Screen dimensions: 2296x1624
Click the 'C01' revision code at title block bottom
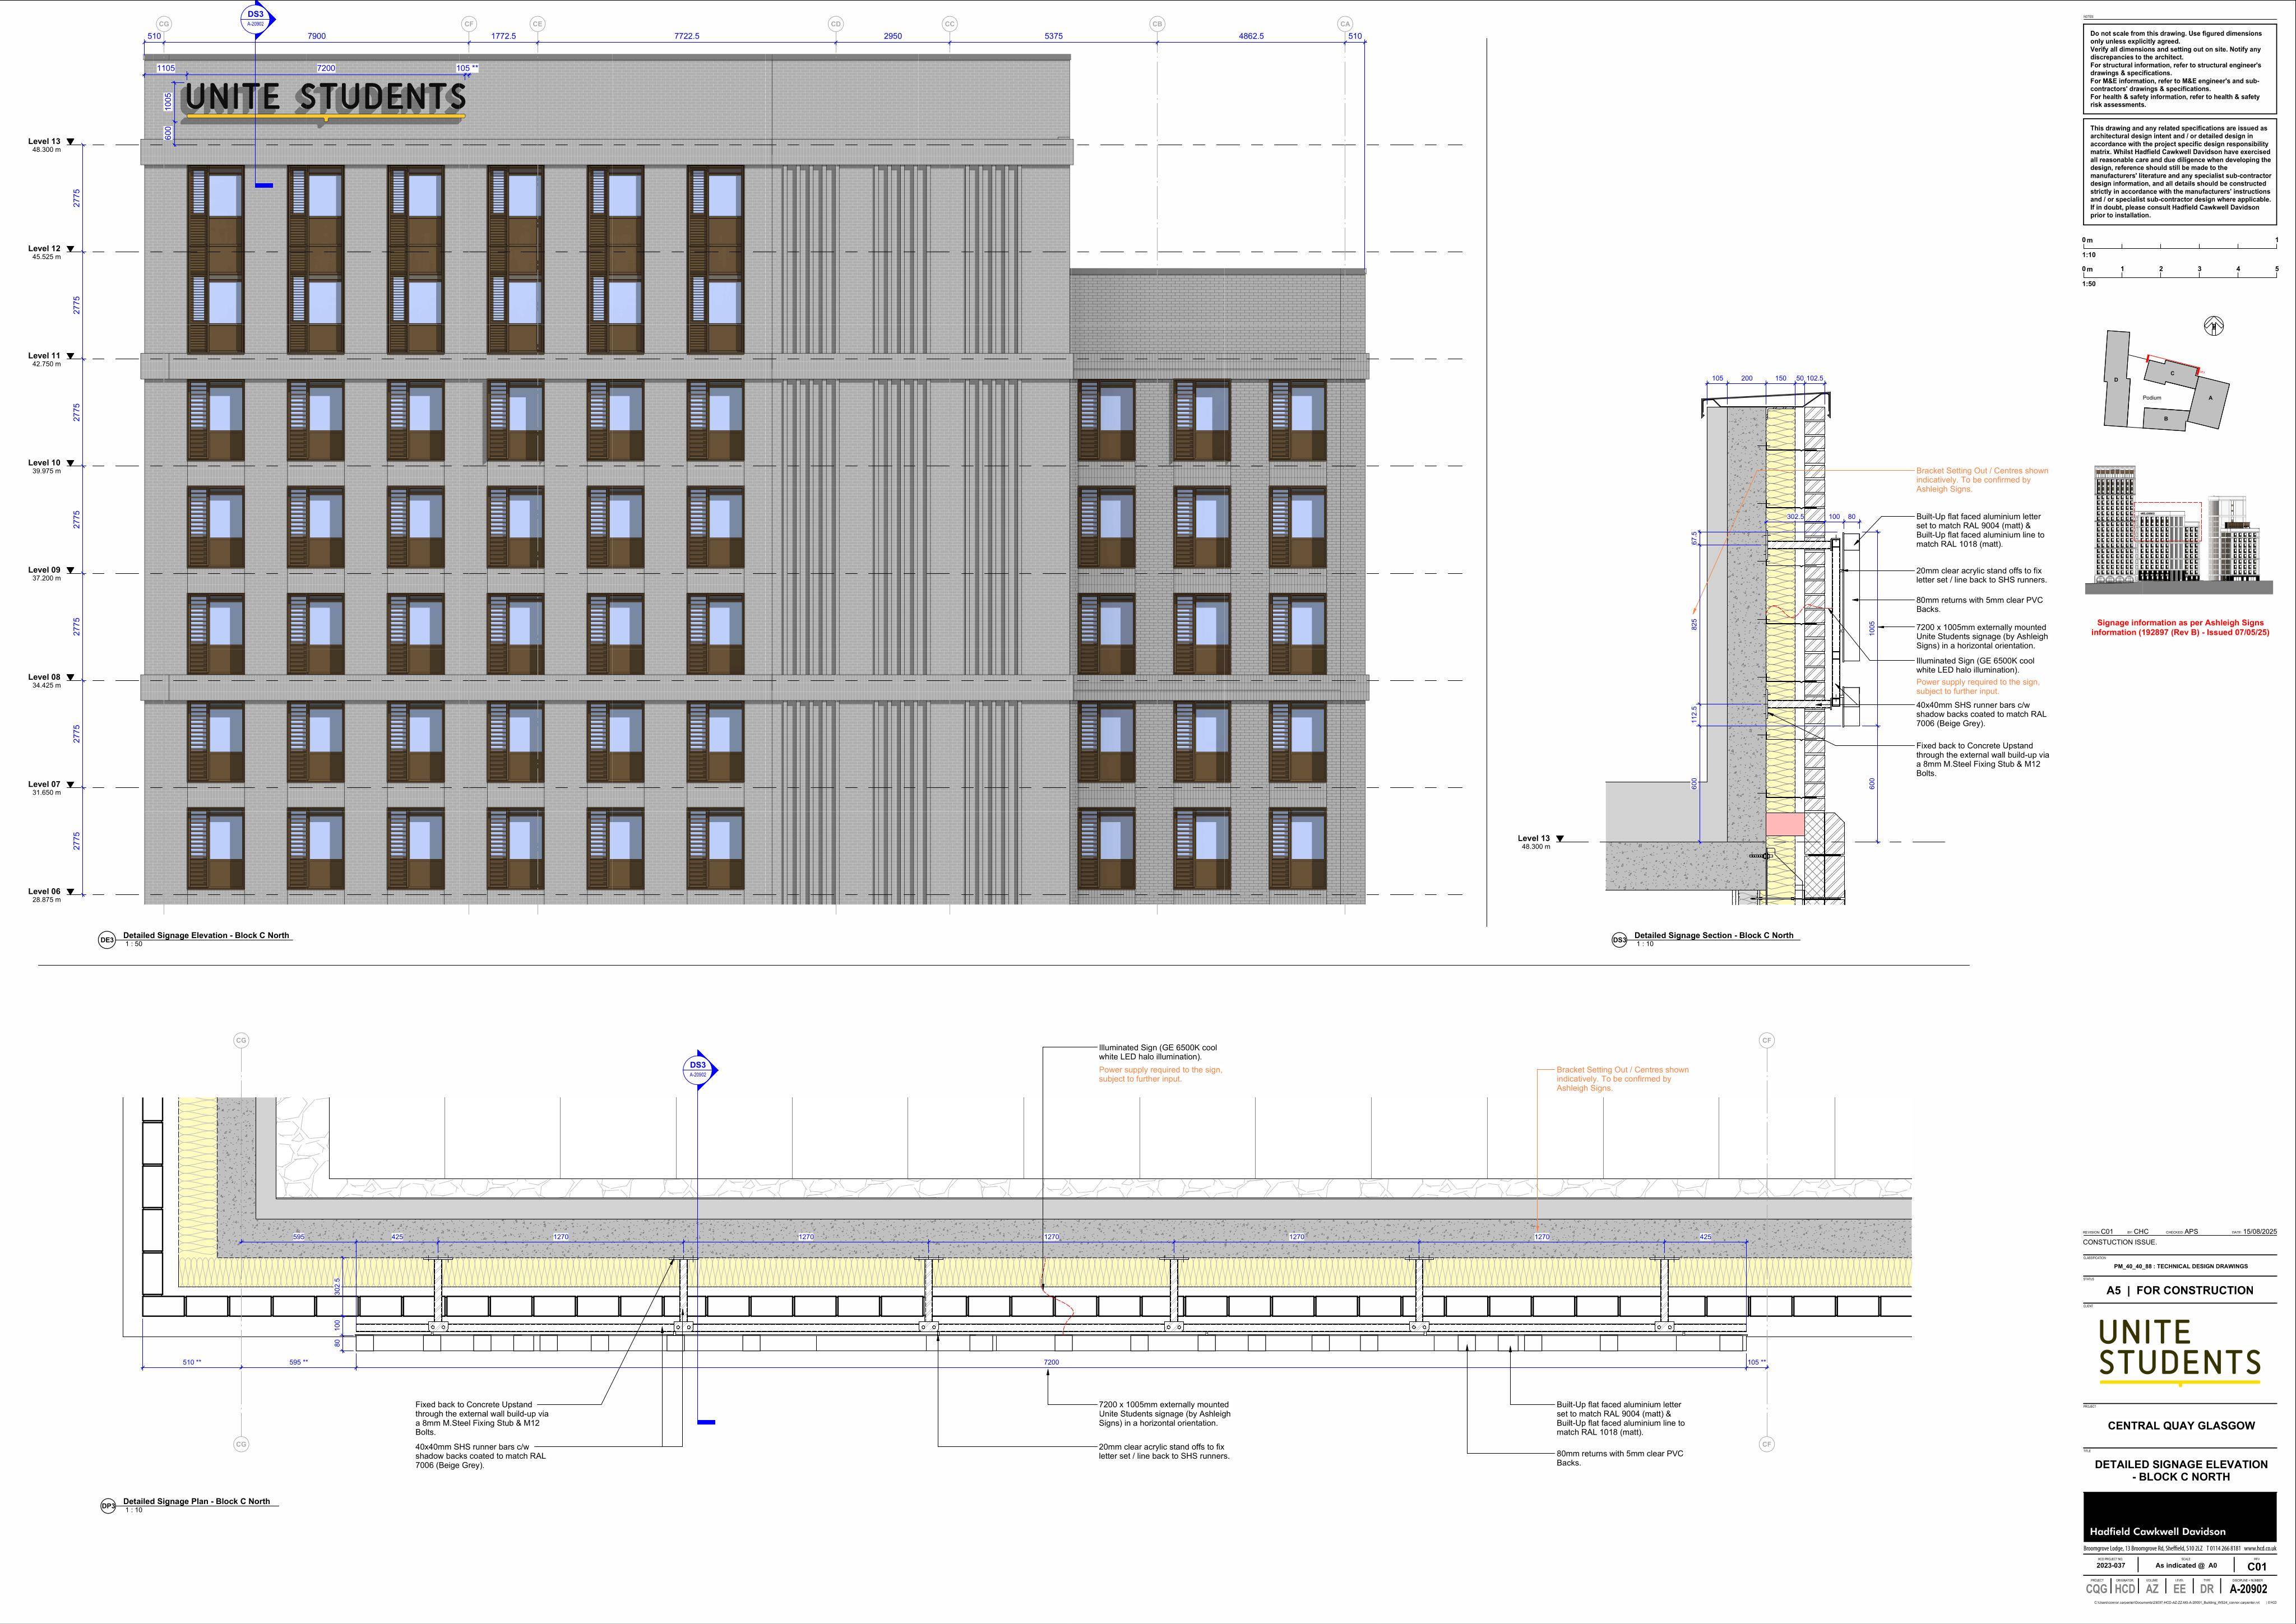click(2257, 1567)
